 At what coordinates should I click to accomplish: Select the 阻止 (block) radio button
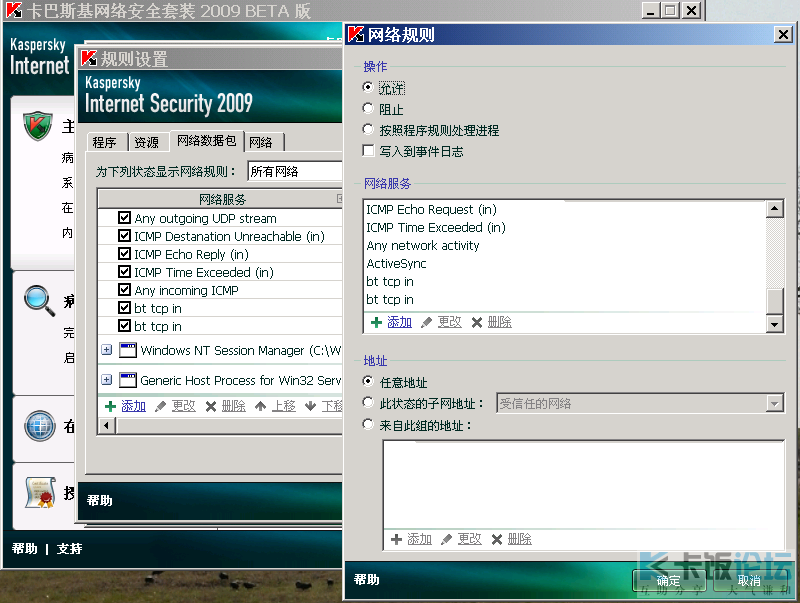click(x=368, y=108)
